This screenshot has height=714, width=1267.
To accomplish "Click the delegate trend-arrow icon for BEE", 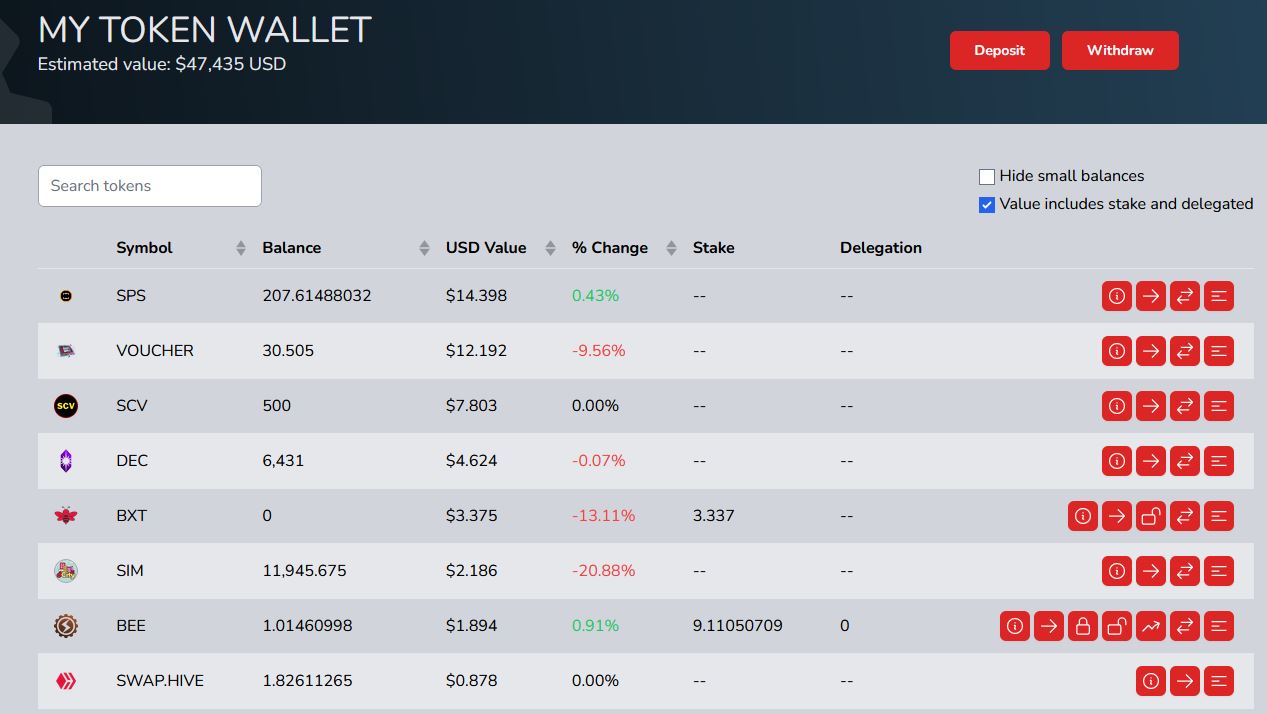I will point(1151,626).
